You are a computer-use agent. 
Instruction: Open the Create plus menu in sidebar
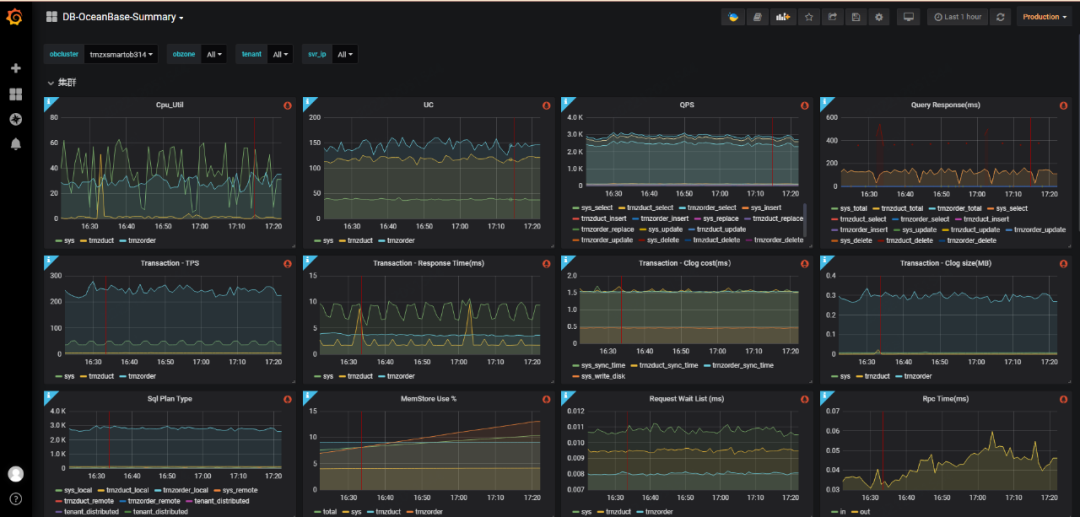tap(15, 68)
